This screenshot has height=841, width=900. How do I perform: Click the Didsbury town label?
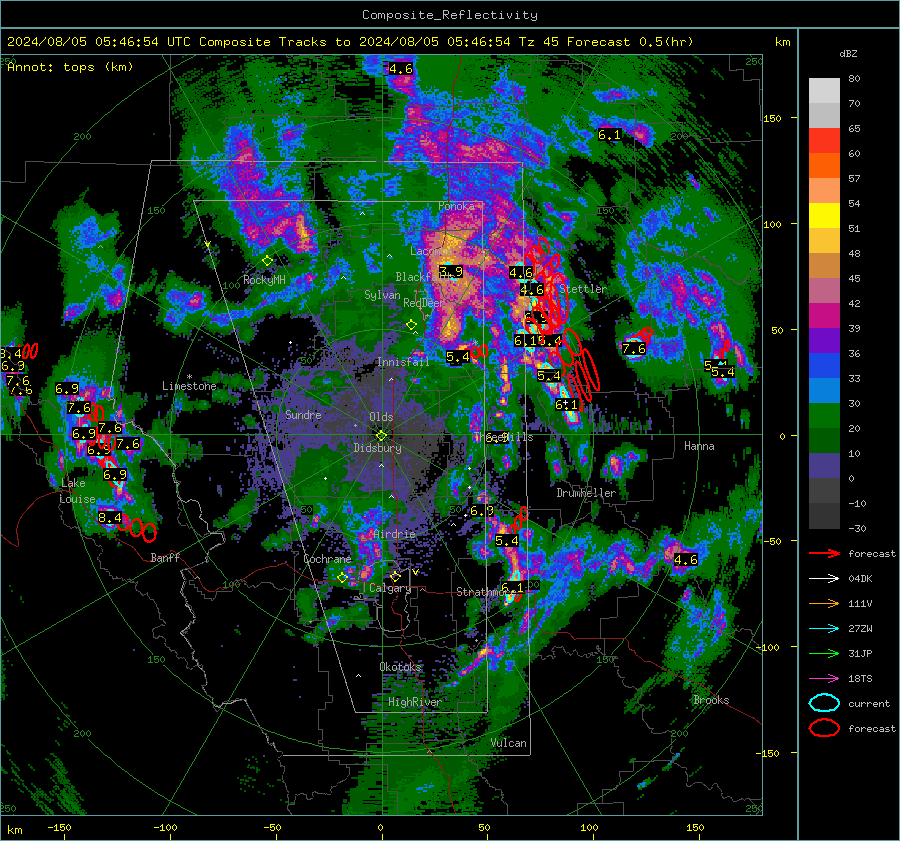click(377, 448)
